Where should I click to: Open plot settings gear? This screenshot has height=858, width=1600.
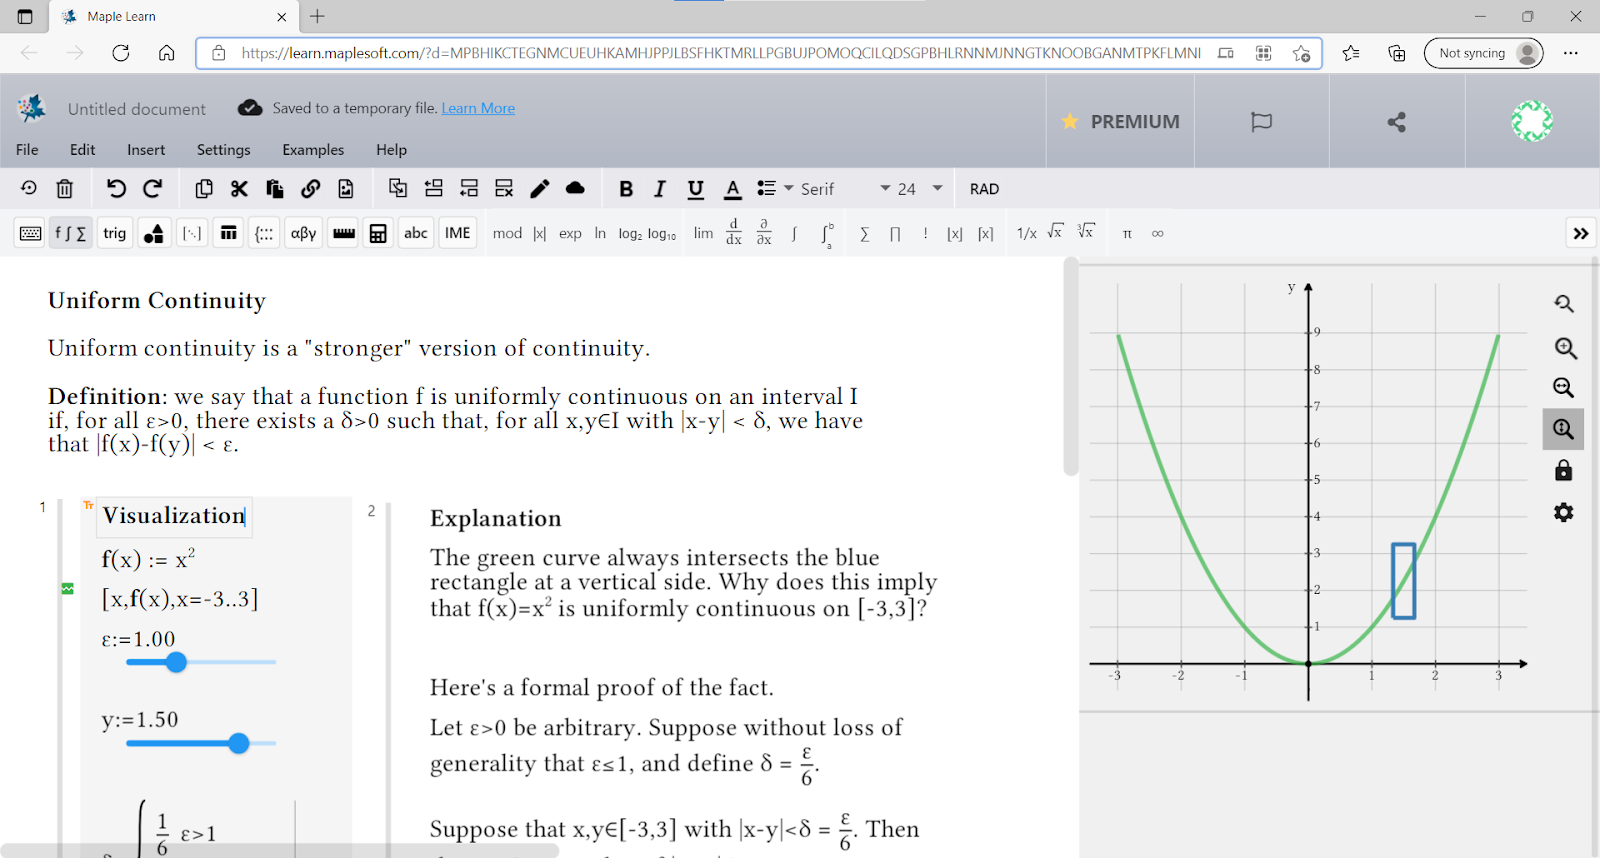pyautogui.click(x=1564, y=512)
